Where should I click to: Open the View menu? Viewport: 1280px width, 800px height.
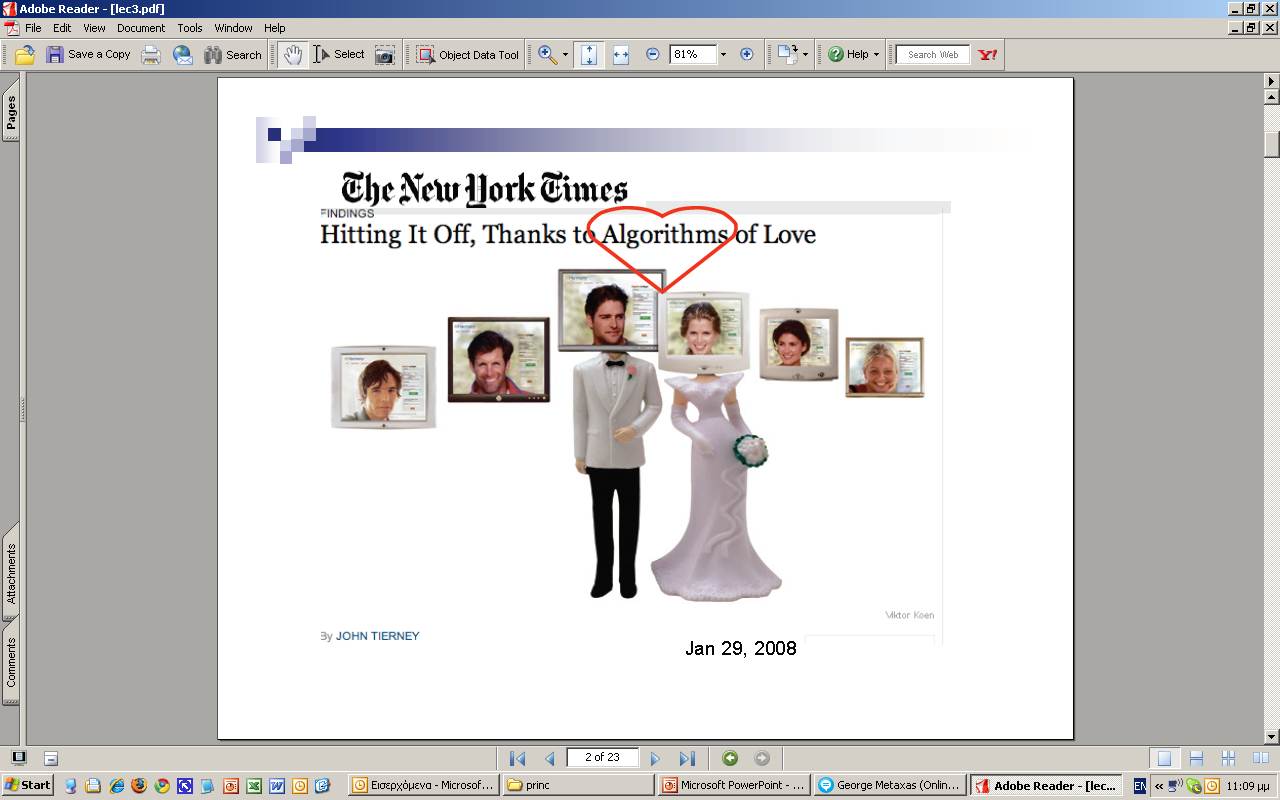94,28
